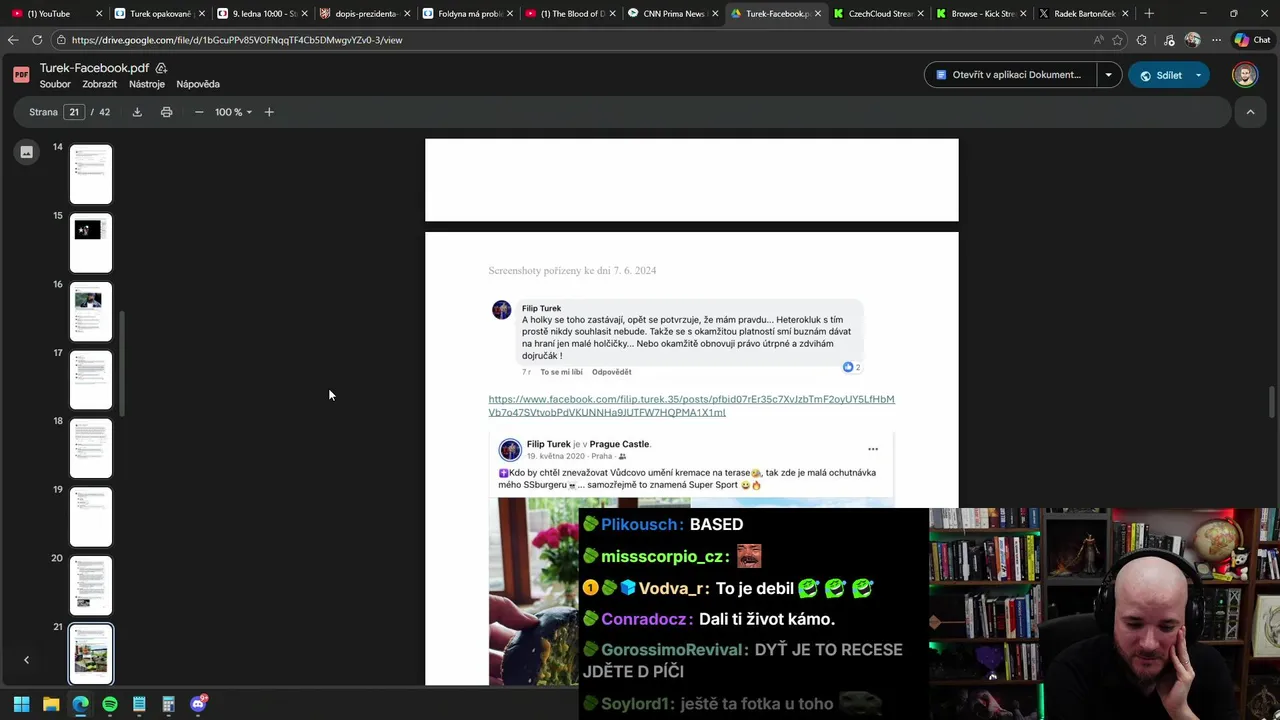
Task: Click the thumbnail sidebar scrollbar
Action: click(x=122, y=364)
